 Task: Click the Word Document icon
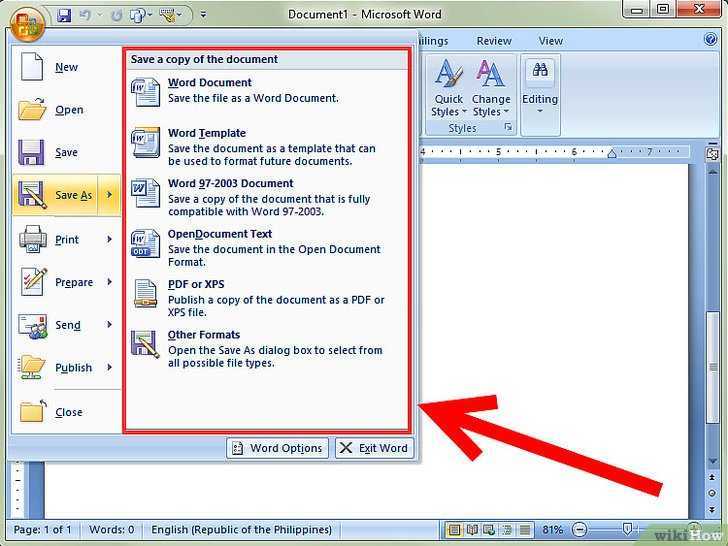coord(145,92)
